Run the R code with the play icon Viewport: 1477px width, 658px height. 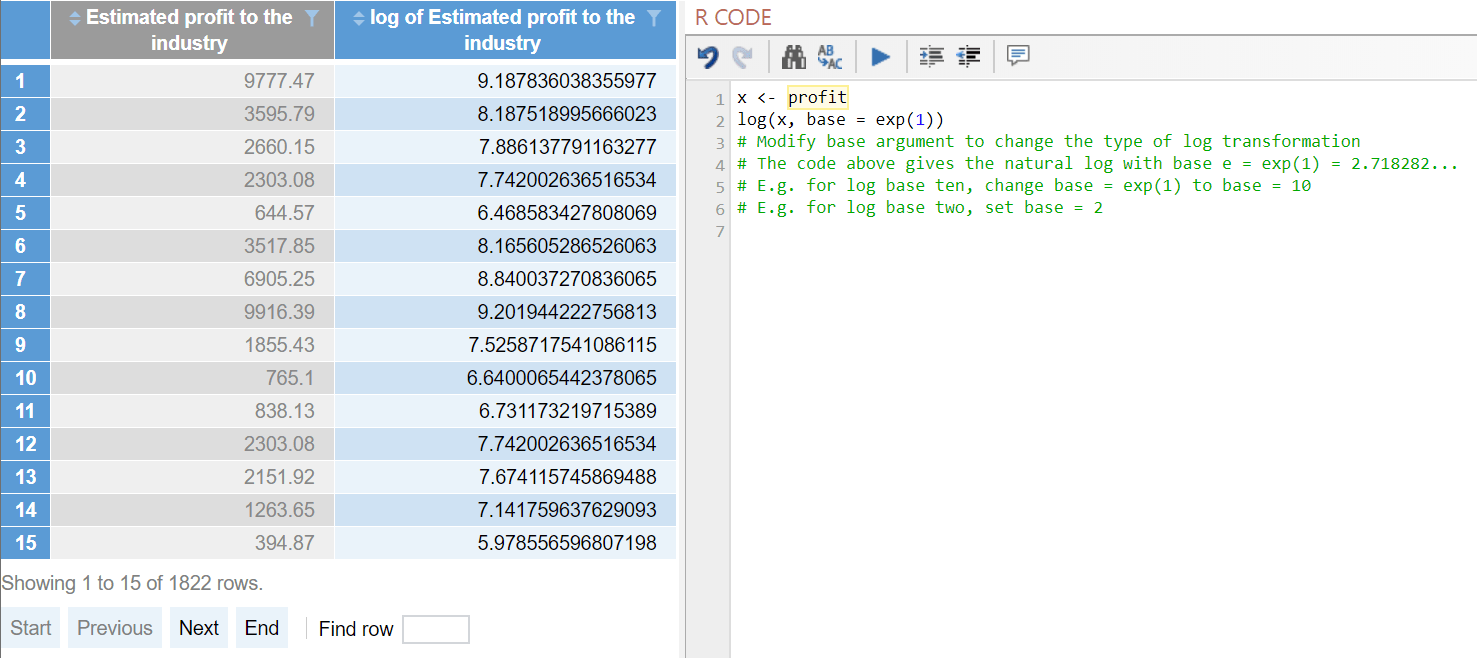pyautogui.click(x=881, y=57)
